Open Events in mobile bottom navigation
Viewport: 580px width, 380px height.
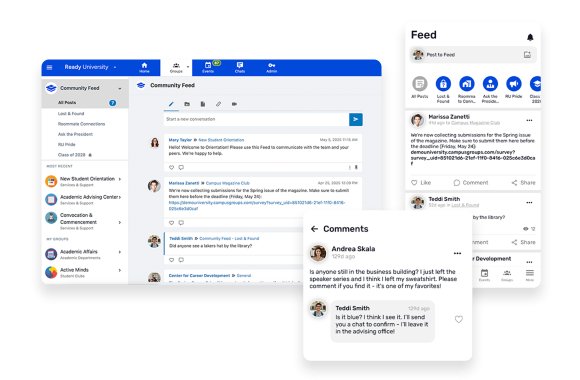(484, 275)
